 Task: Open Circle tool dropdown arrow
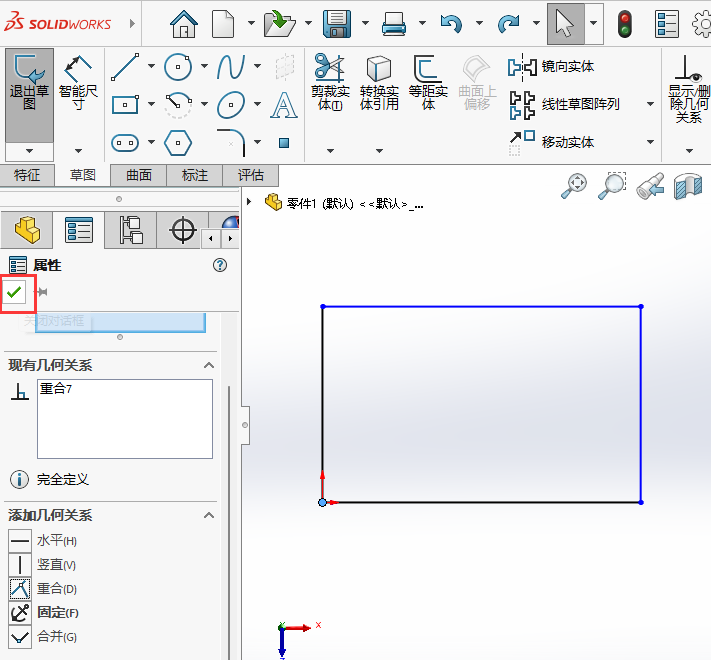tap(204, 66)
